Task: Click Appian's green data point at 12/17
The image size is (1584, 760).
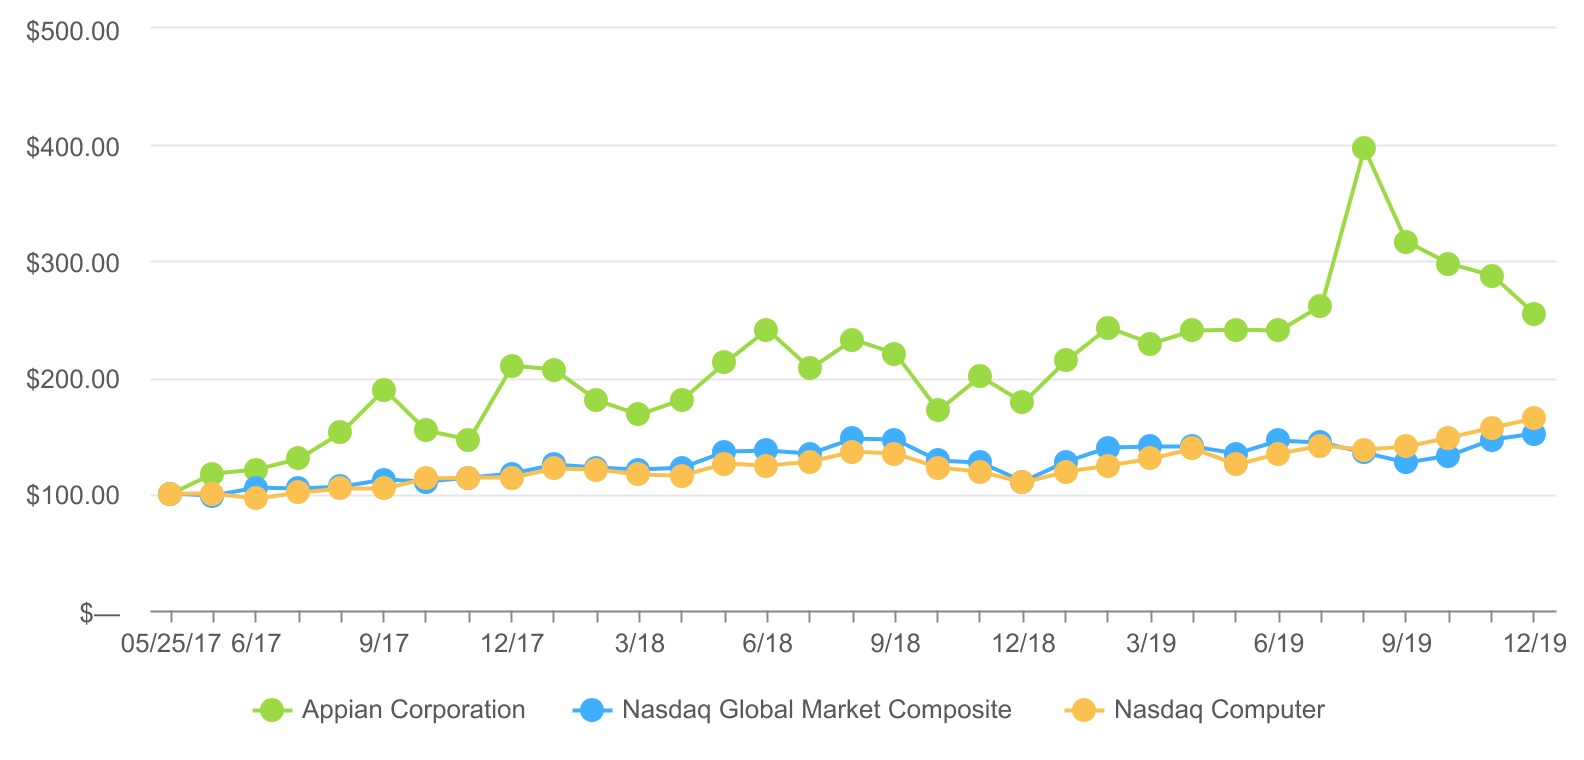Action: (511, 366)
